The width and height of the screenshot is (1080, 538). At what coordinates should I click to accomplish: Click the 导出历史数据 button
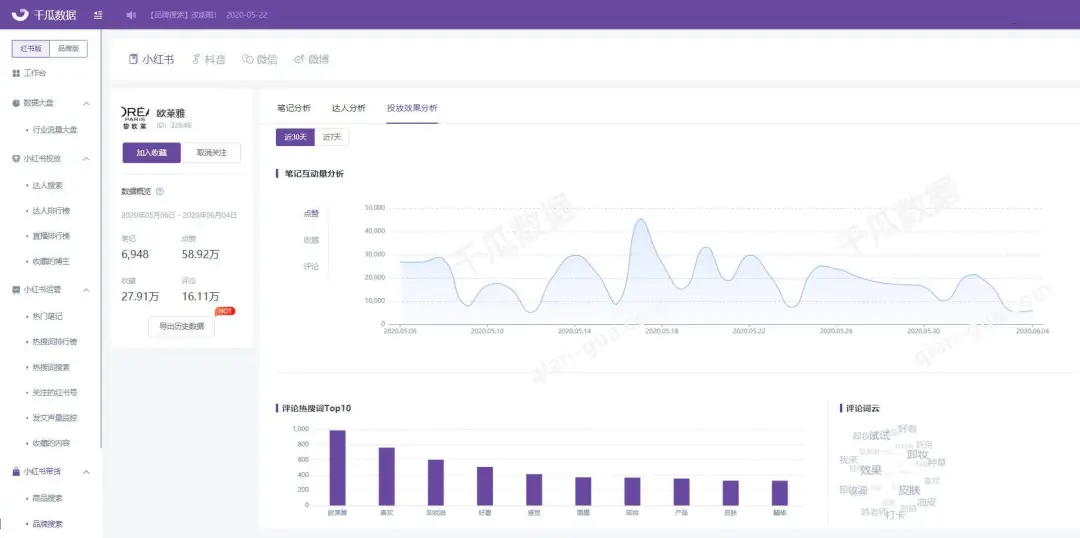(181, 327)
